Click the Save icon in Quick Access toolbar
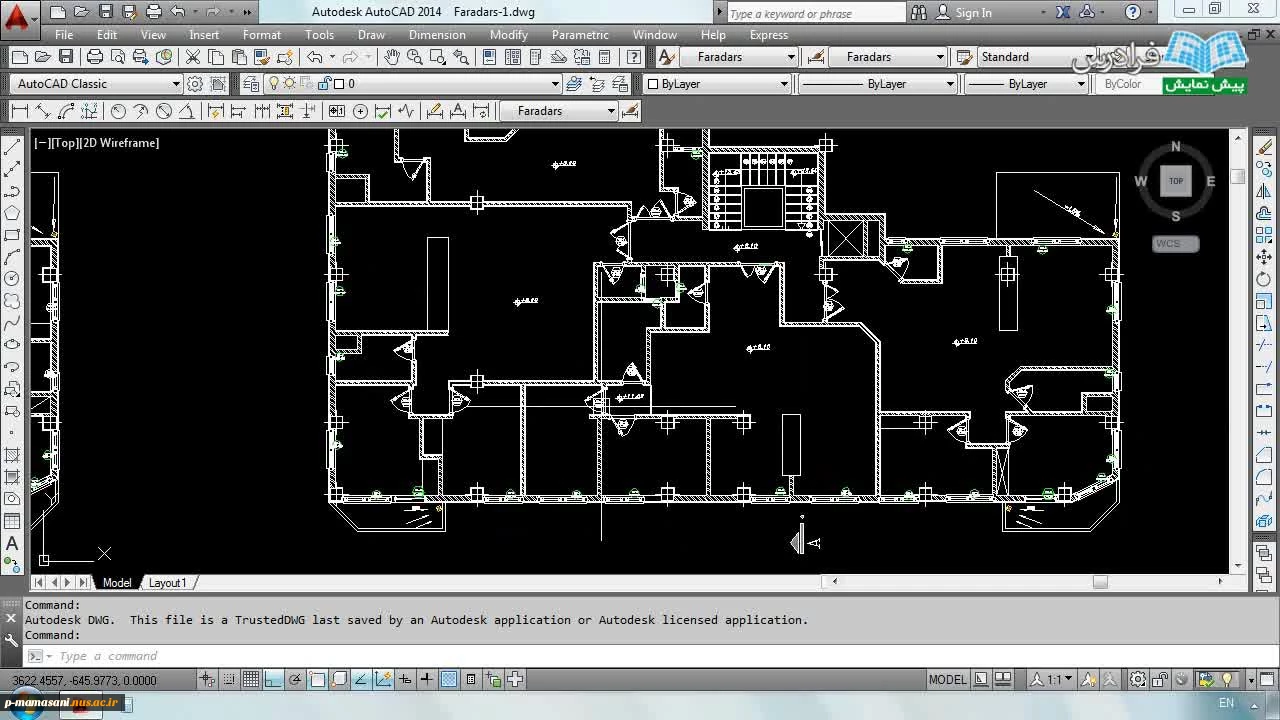 [106, 12]
